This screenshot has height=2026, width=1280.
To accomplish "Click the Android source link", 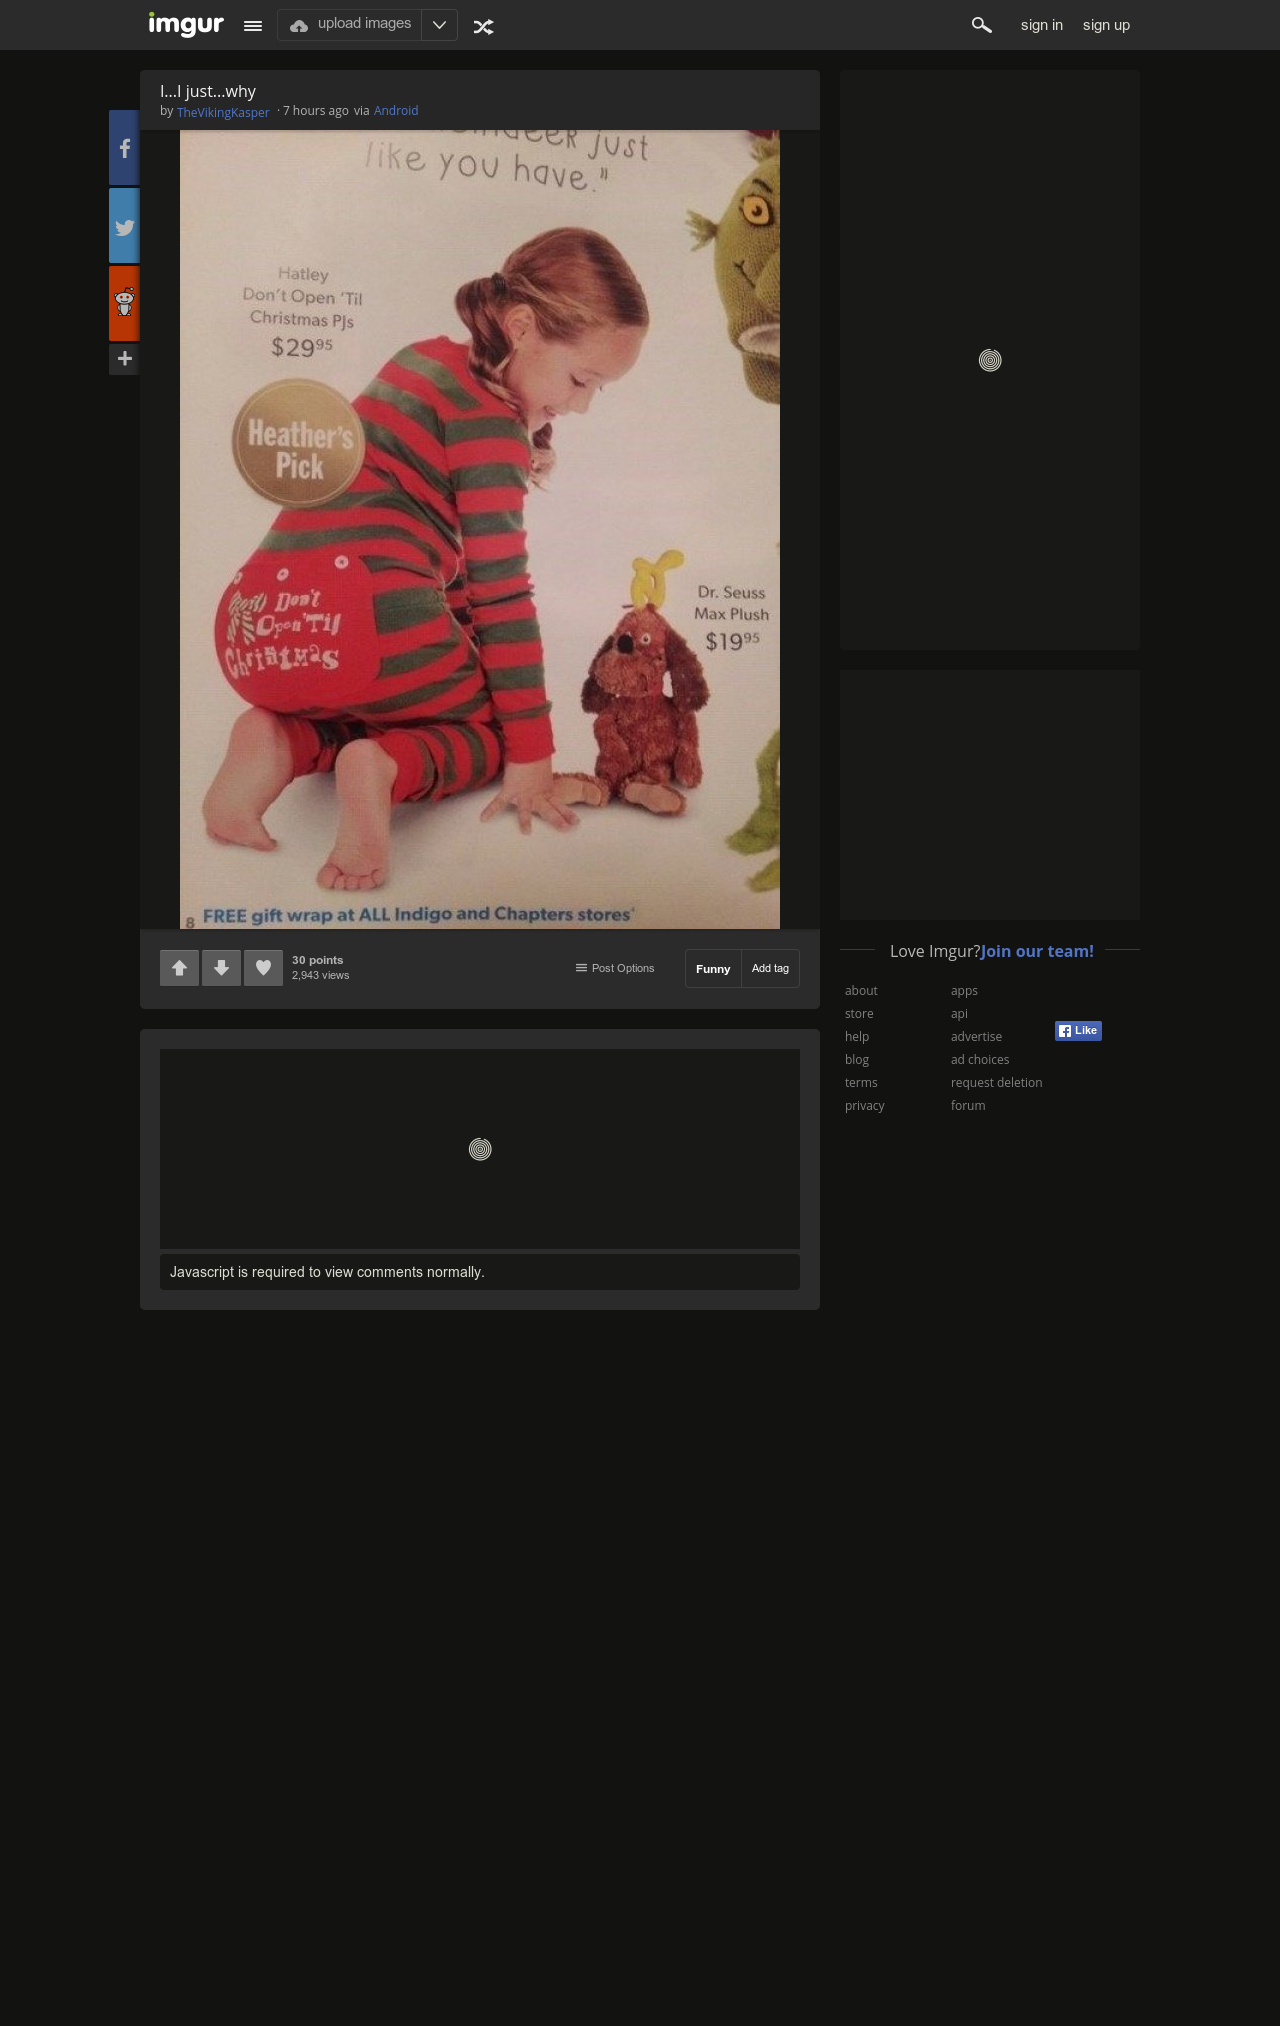I will click(396, 111).
